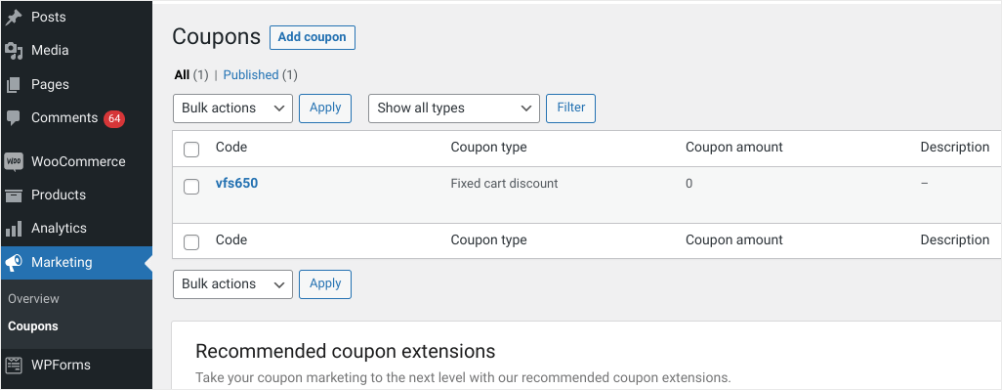Click the Add coupon button
1002x390 pixels.
point(312,37)
